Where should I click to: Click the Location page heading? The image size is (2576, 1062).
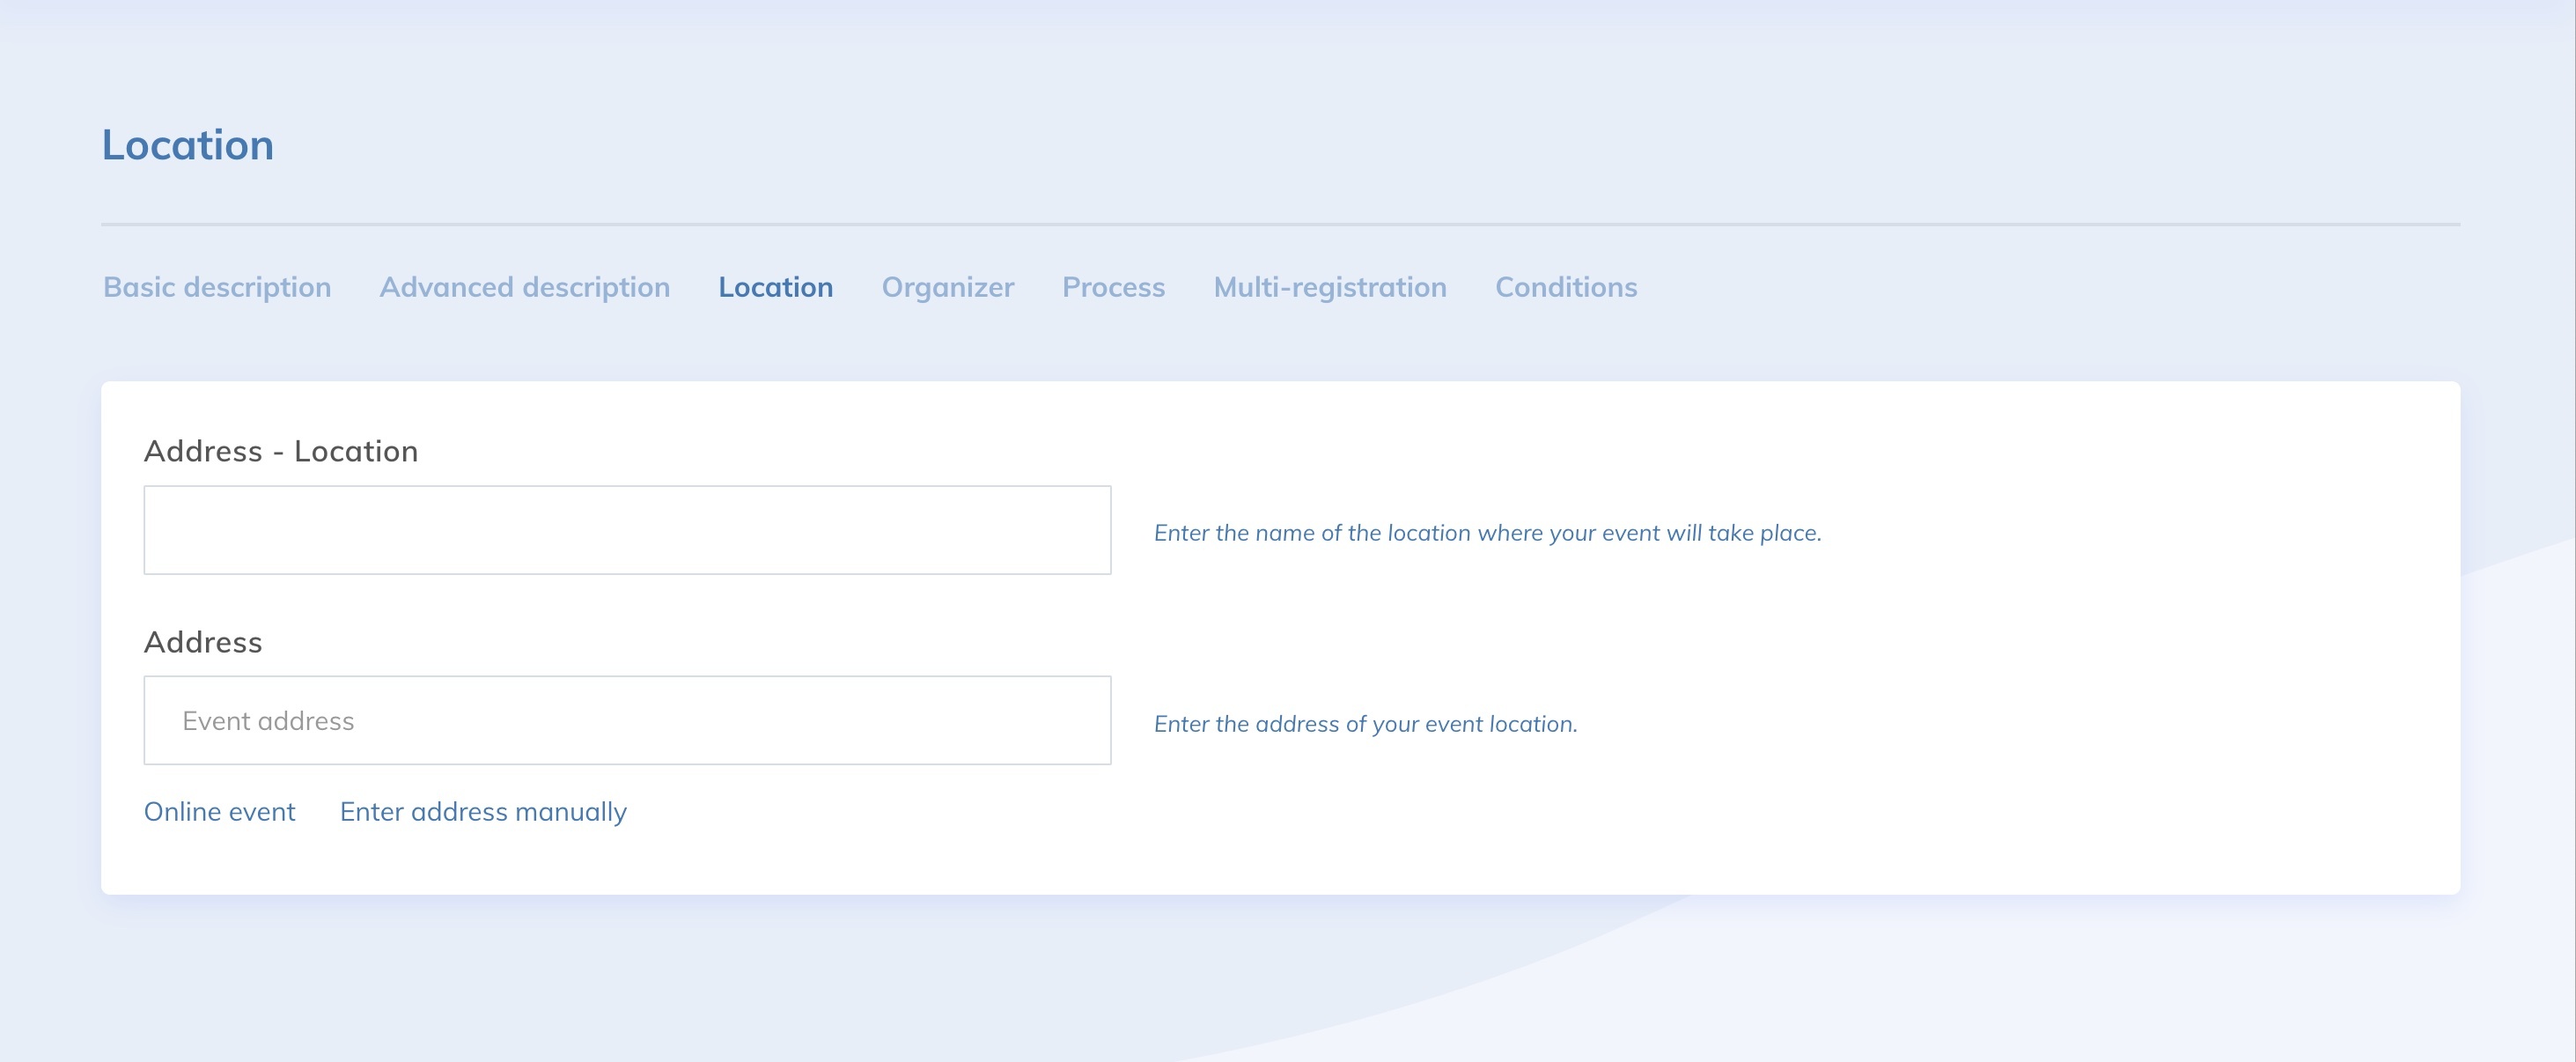(x=188, y=145)
